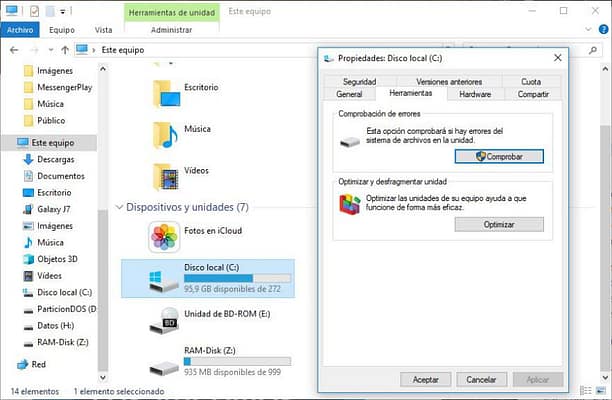The image size is (612, 400).
Task: Open Red network in sidebar
Action: [32, 364]
